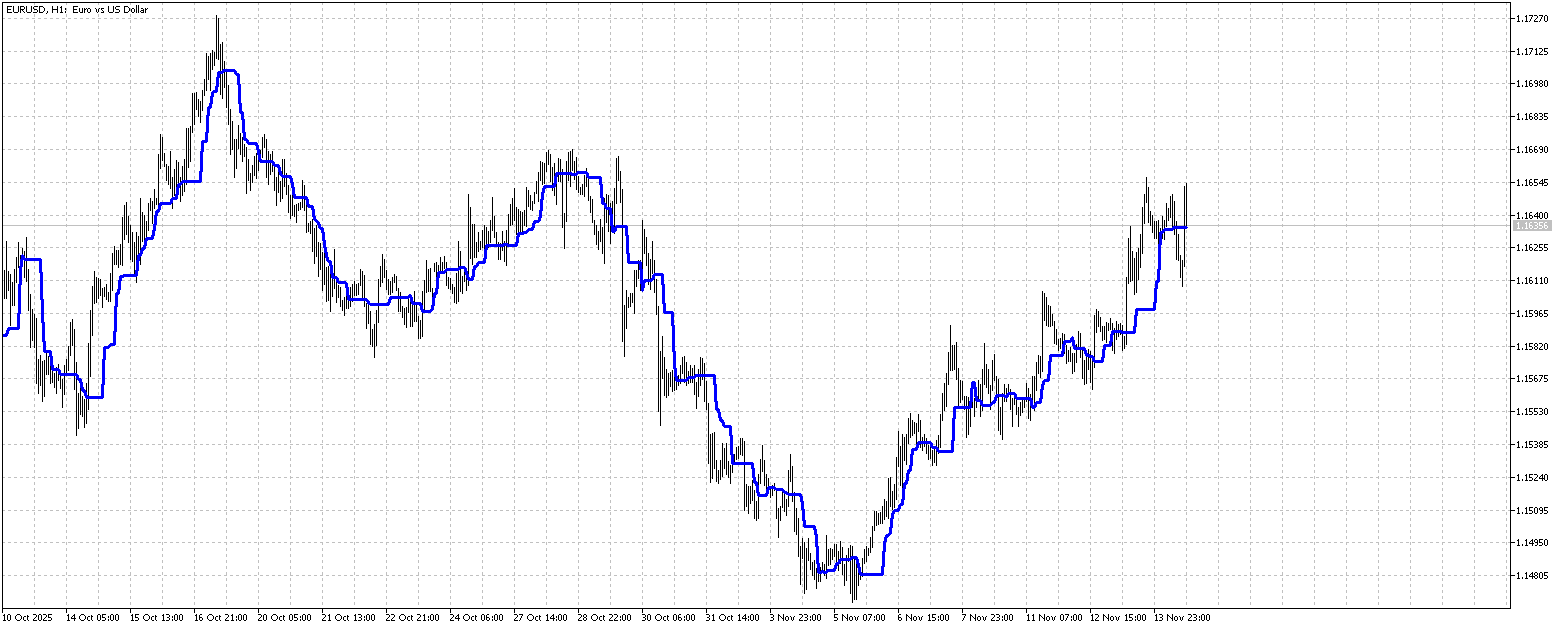
Task: Click the time axis bar at chart bottom
Action: pos(700,618)
